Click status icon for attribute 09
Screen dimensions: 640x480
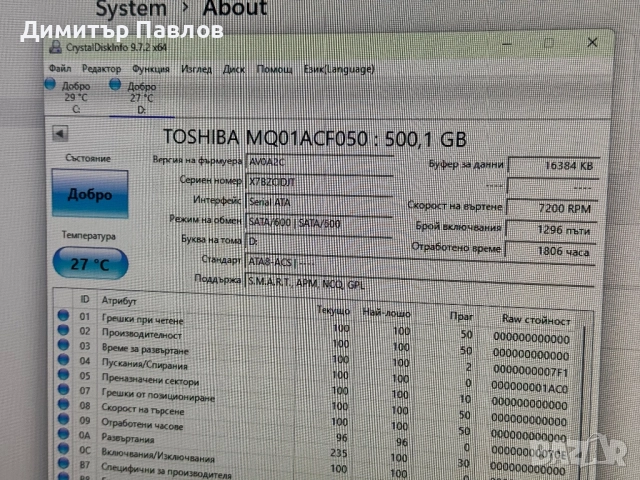coord(63,419)
